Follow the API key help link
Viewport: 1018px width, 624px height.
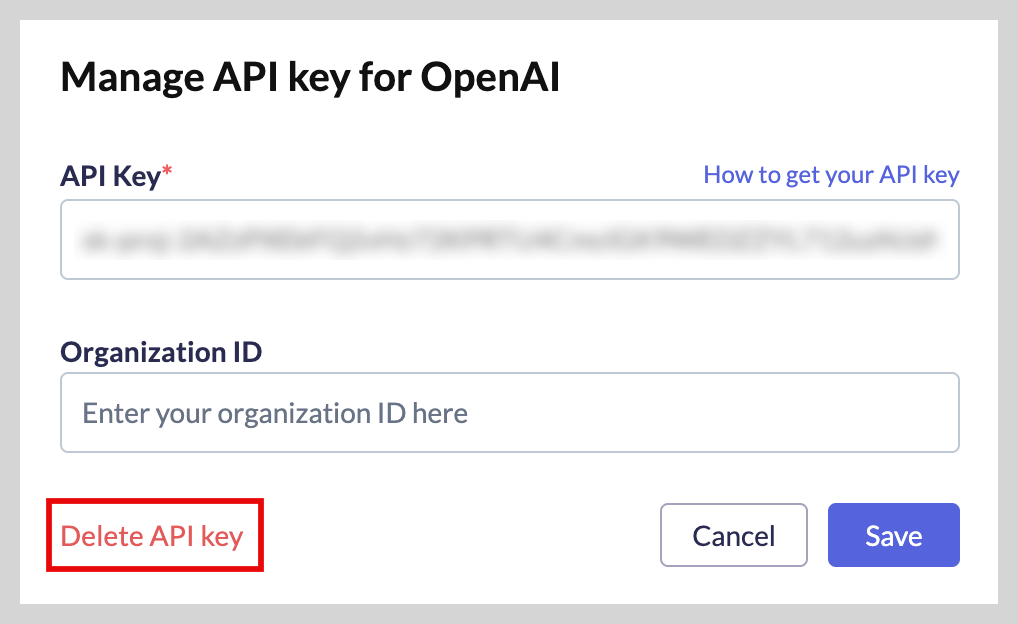point(831,175)
